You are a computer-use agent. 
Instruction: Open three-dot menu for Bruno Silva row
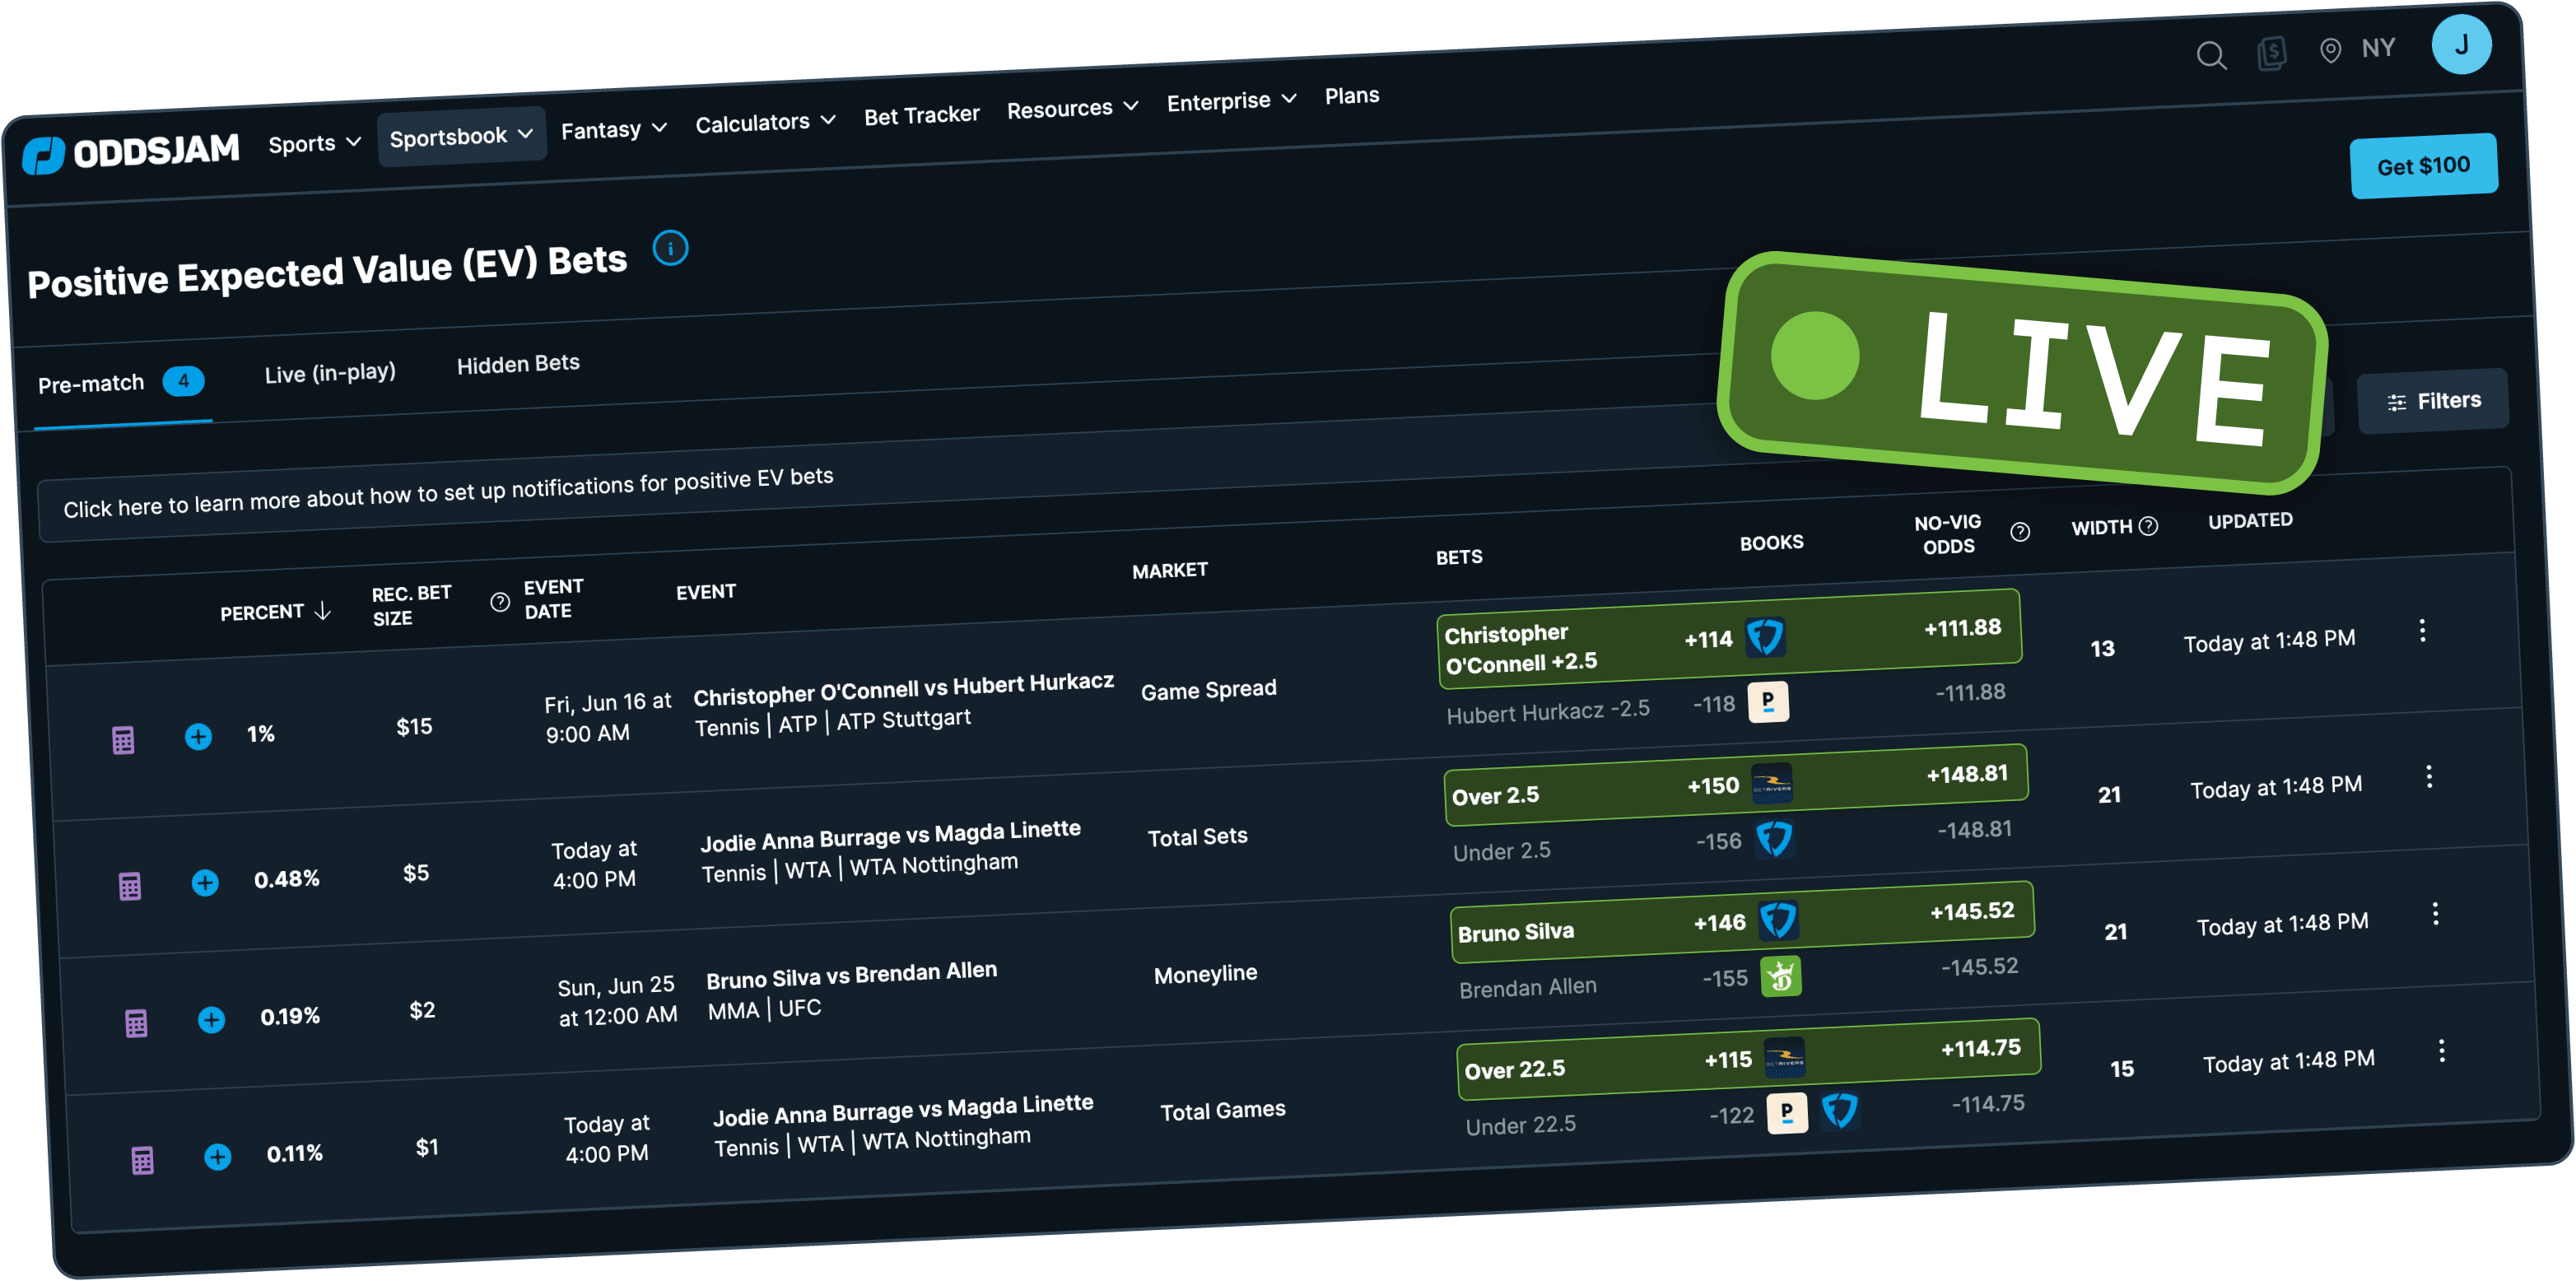[x=2435, y=914]
